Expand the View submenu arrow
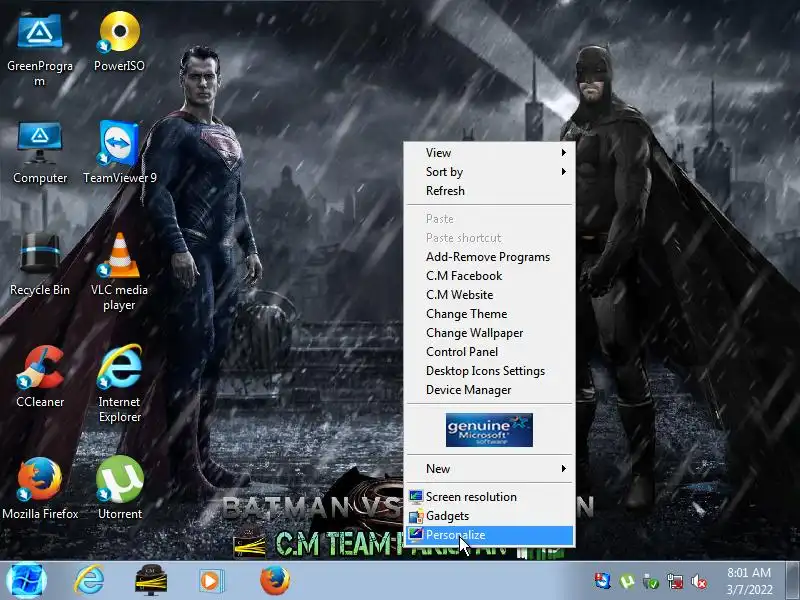Image resolution: width=800 pixels, height=600 pixels. (564, 153)
